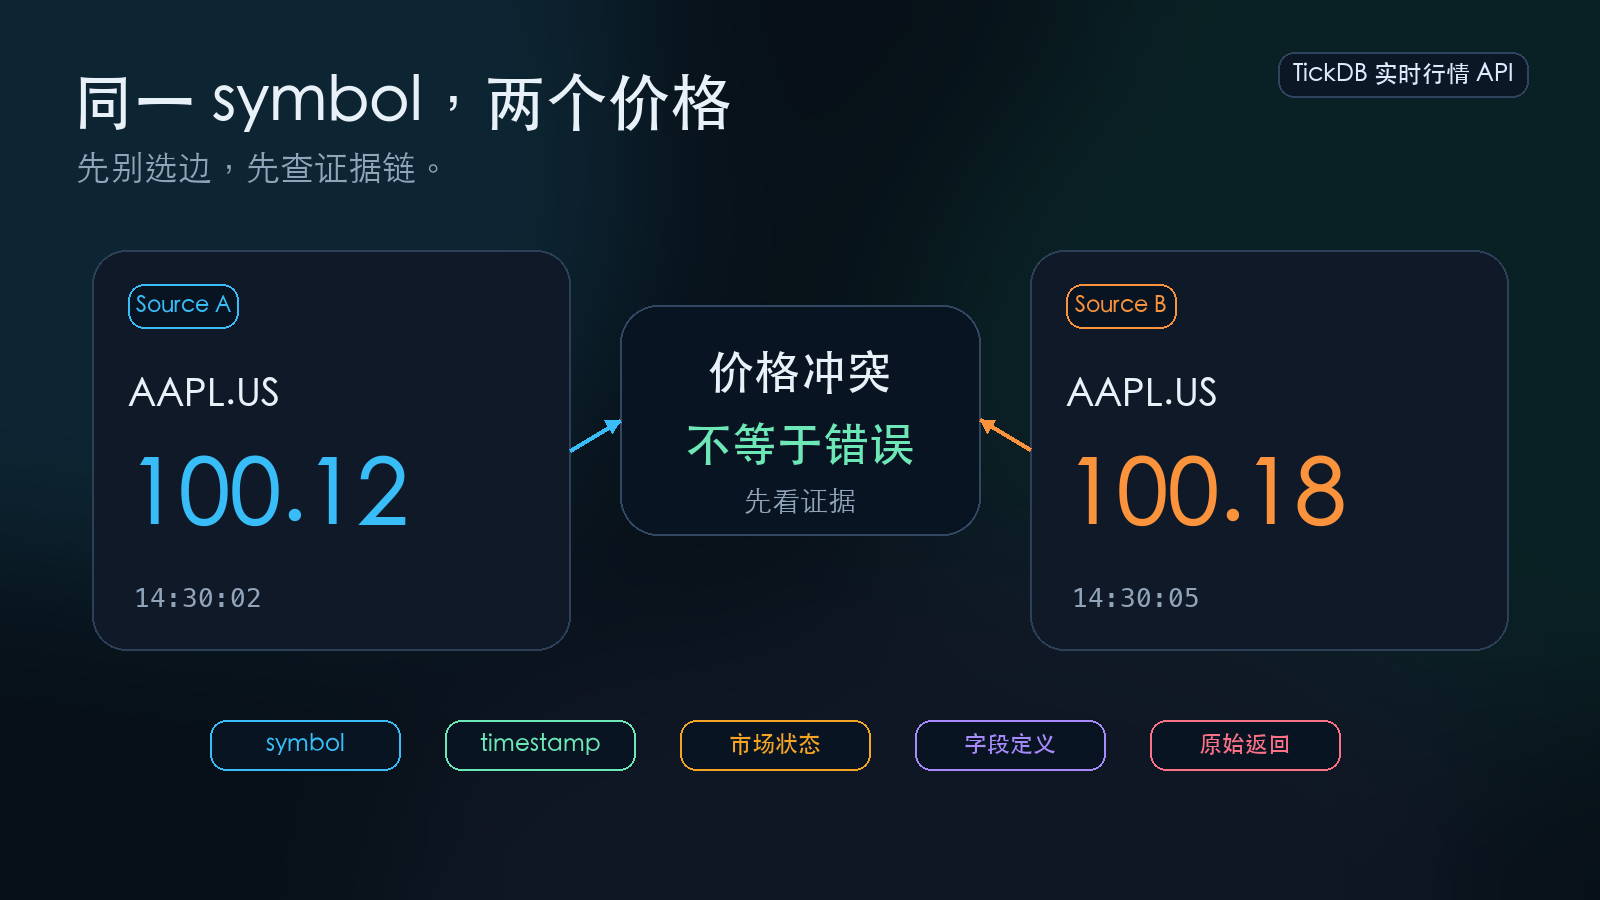Click the 市场状态 orange tag

775,745
